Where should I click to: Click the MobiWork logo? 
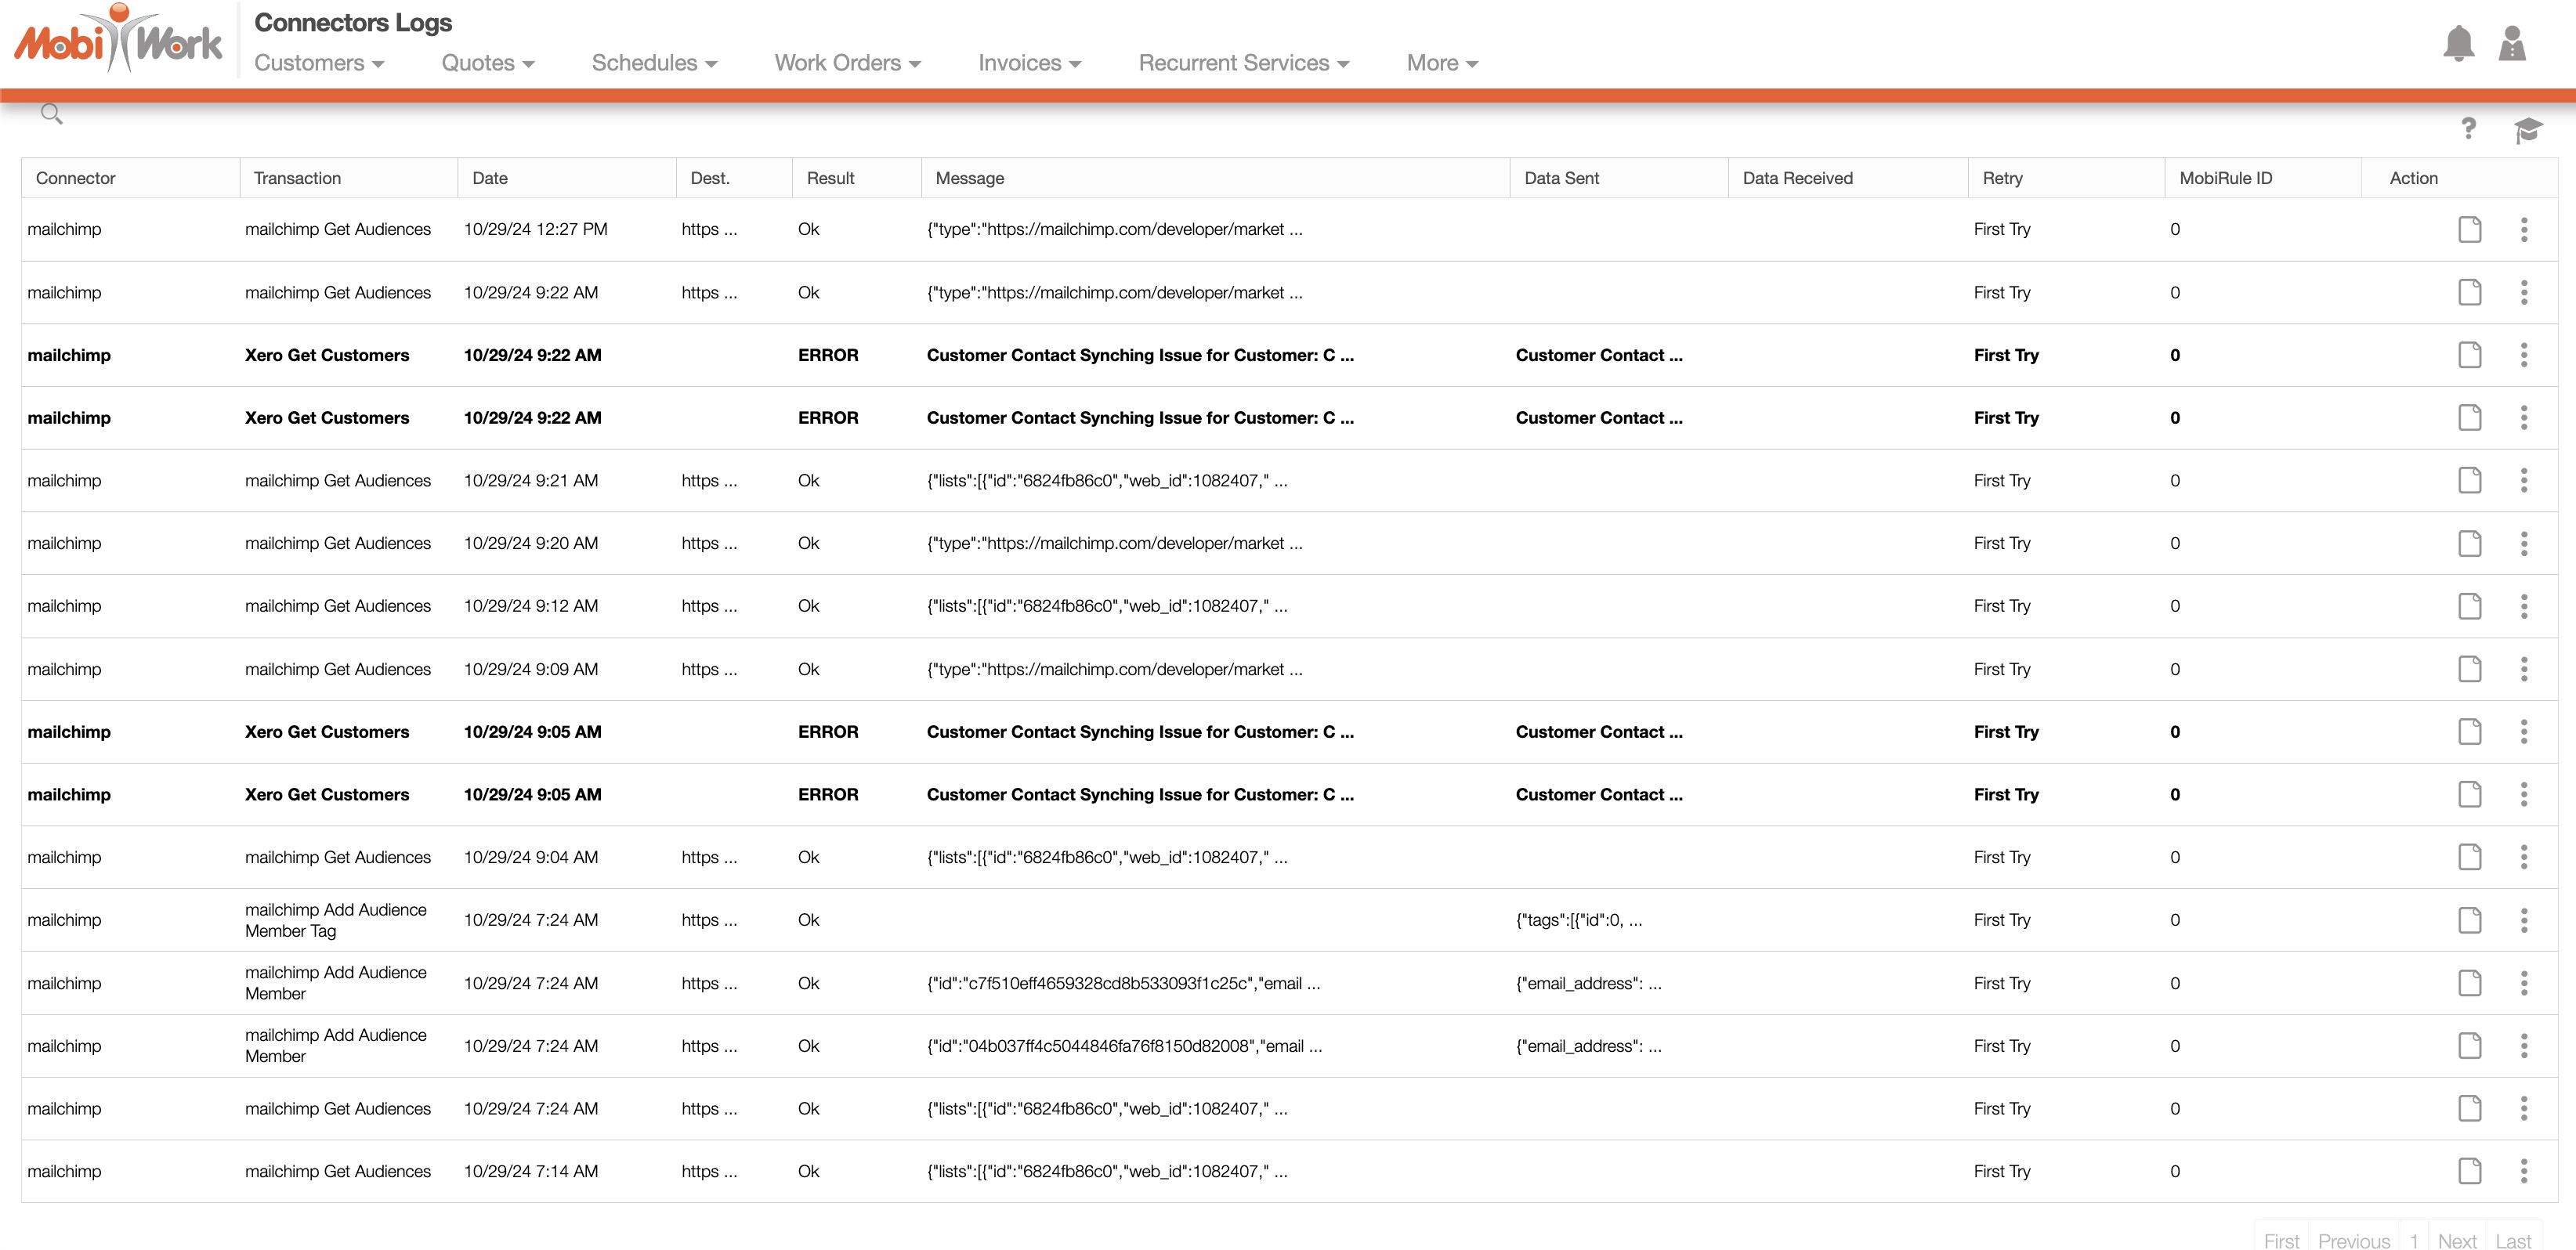118,40
